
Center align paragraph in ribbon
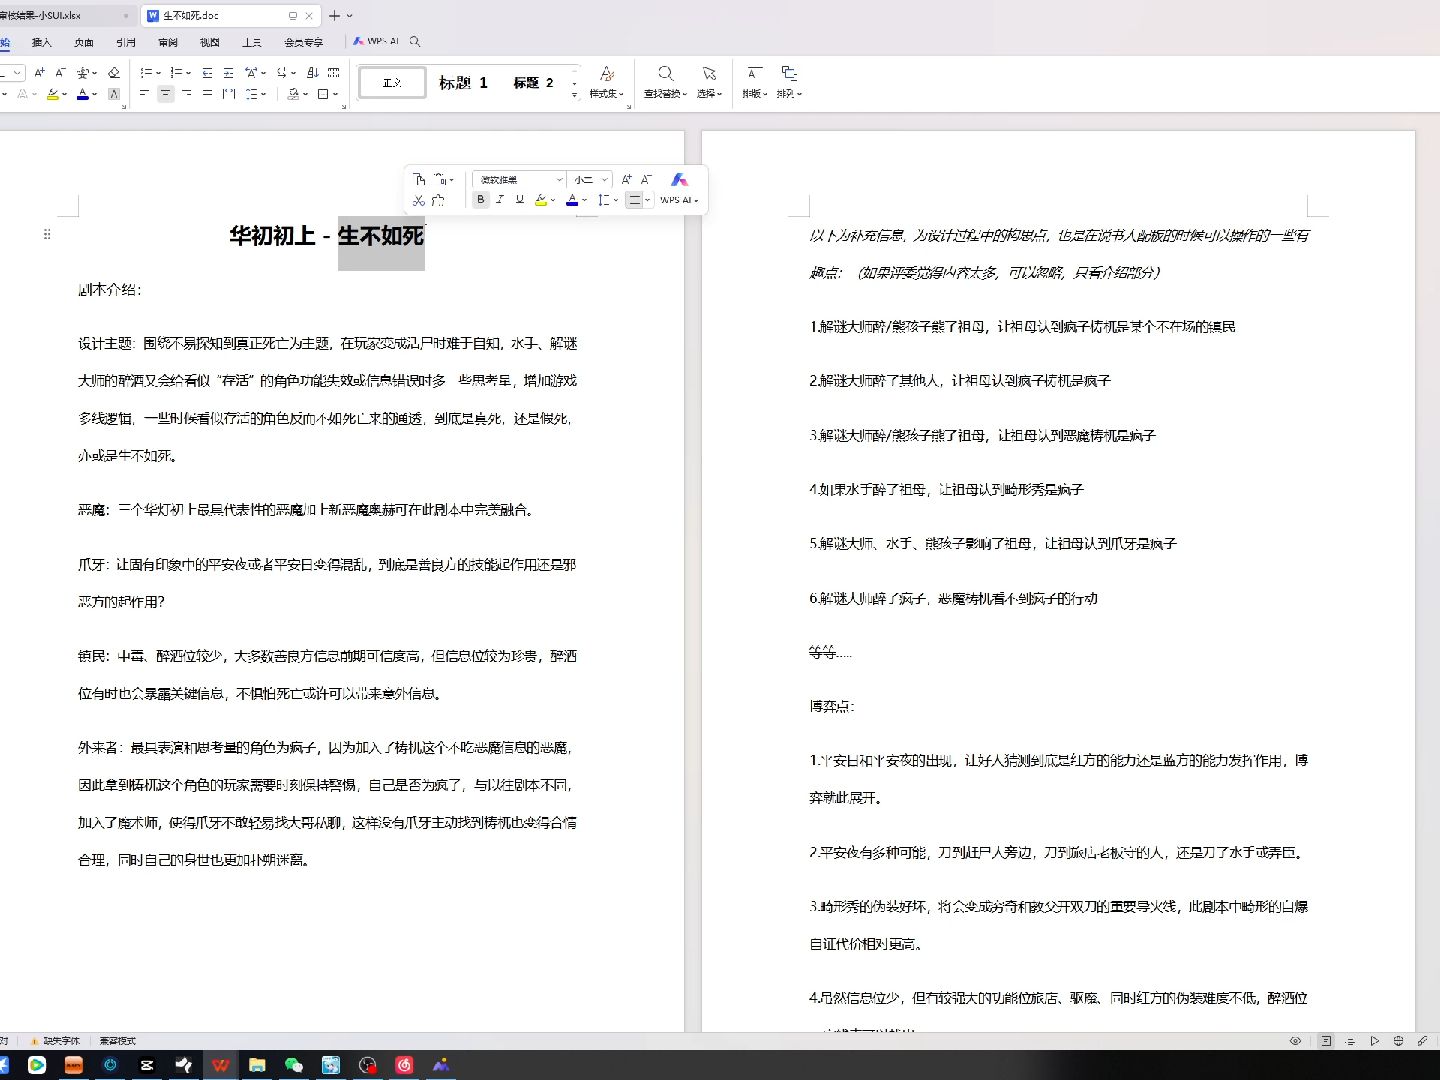pyautogui.click(x=165, y=93)
